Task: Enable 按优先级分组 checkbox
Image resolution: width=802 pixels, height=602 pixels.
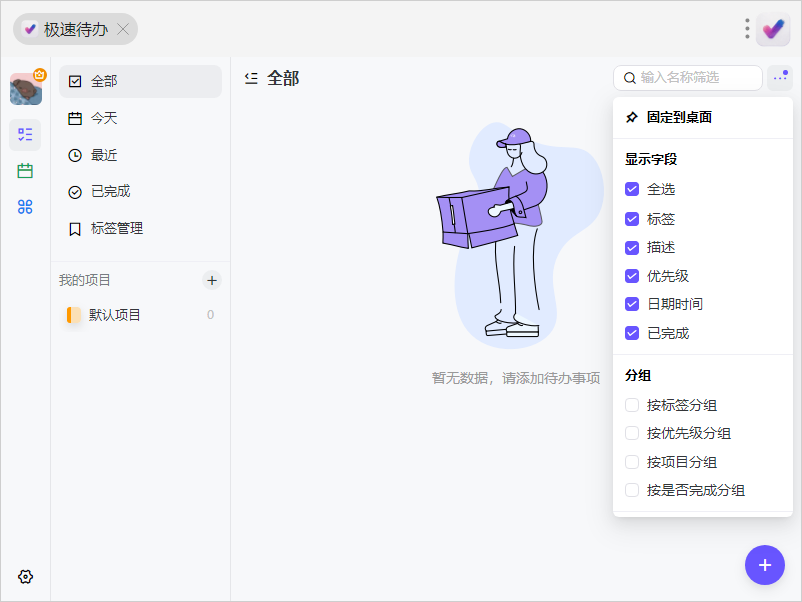Action: 632,433
